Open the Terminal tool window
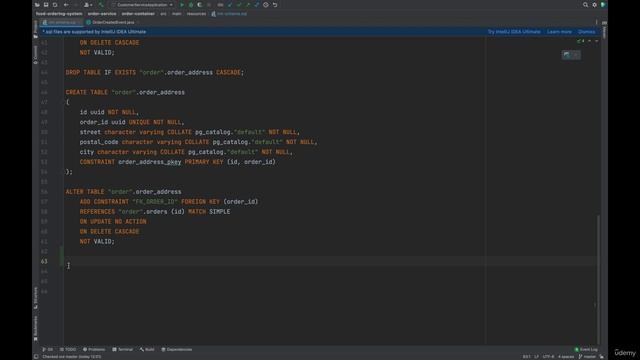The width and height of the screenshot is (640, 360). [122, 349]
